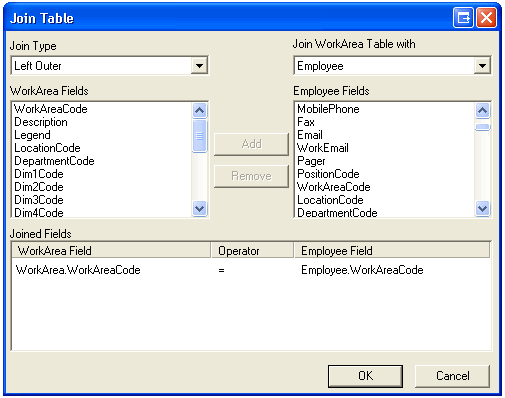Click the restore icon in the title bar
505x398 pixels.
pyautogui.click(x=463, y=18)
